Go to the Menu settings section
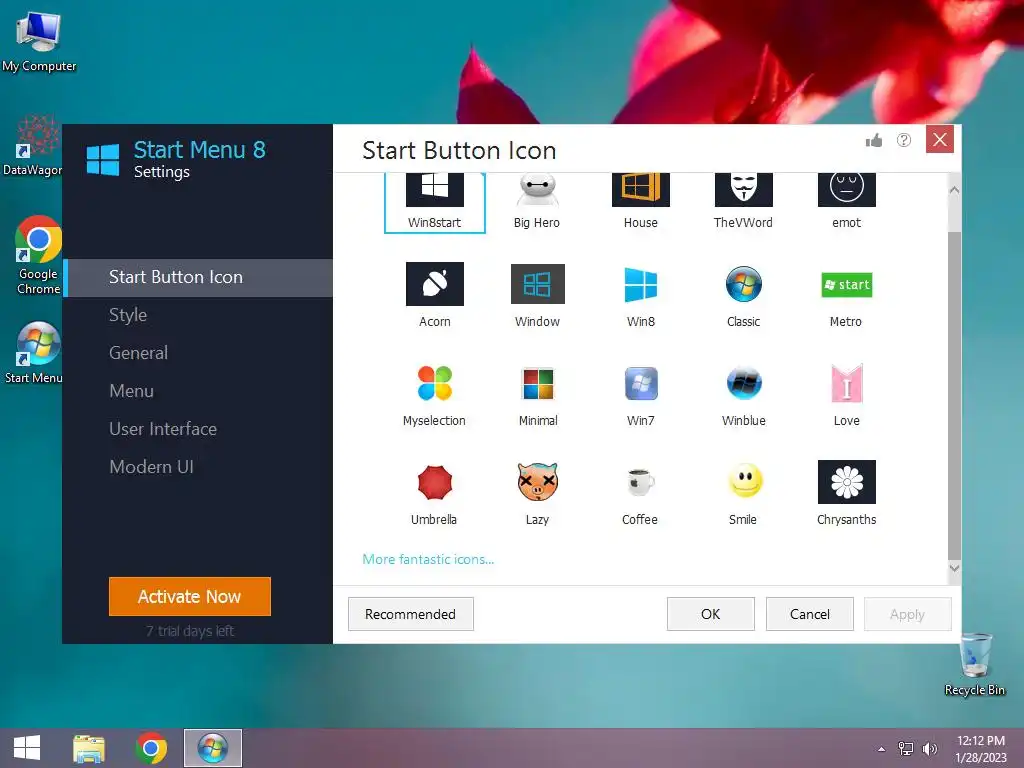1024x768 pixels. [x=198, y=391]
